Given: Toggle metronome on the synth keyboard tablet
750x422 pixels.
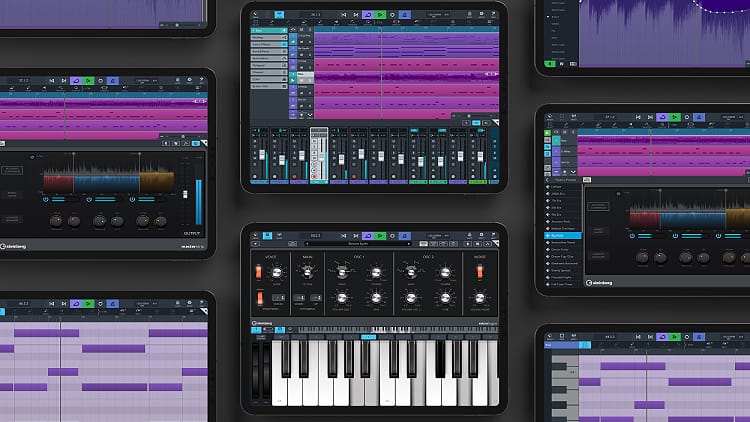Looking at the screenshot, I should [x=405, y=236].
